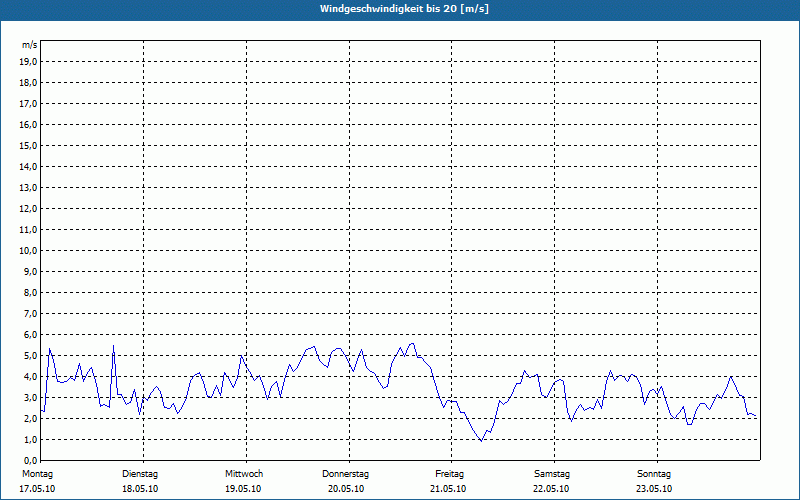The height and width of the screenshot is (500, 800).
Task: Click the 'Sonntag' day label
Action: coord(654,474)
